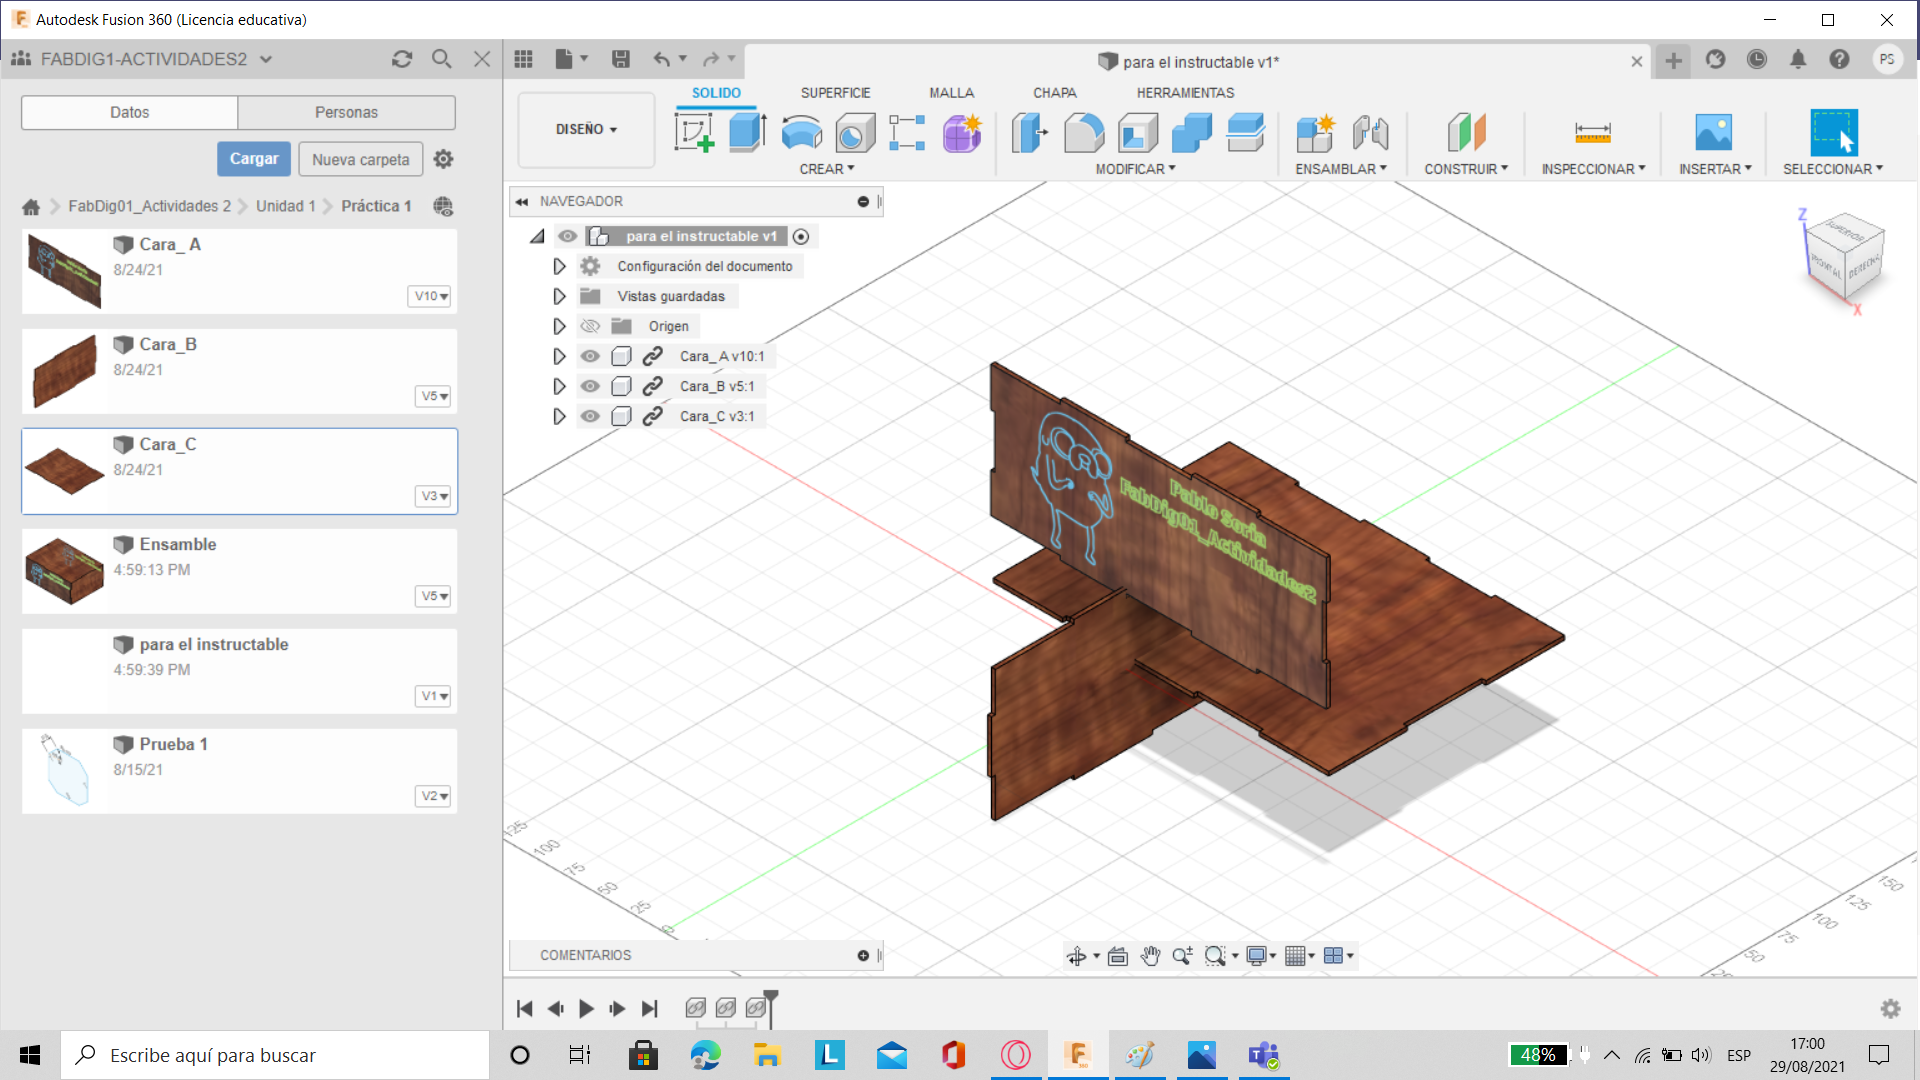This screenshot has height=1080, width=1920.
Task: Click the Cargar button
Action: pos(254,159)
